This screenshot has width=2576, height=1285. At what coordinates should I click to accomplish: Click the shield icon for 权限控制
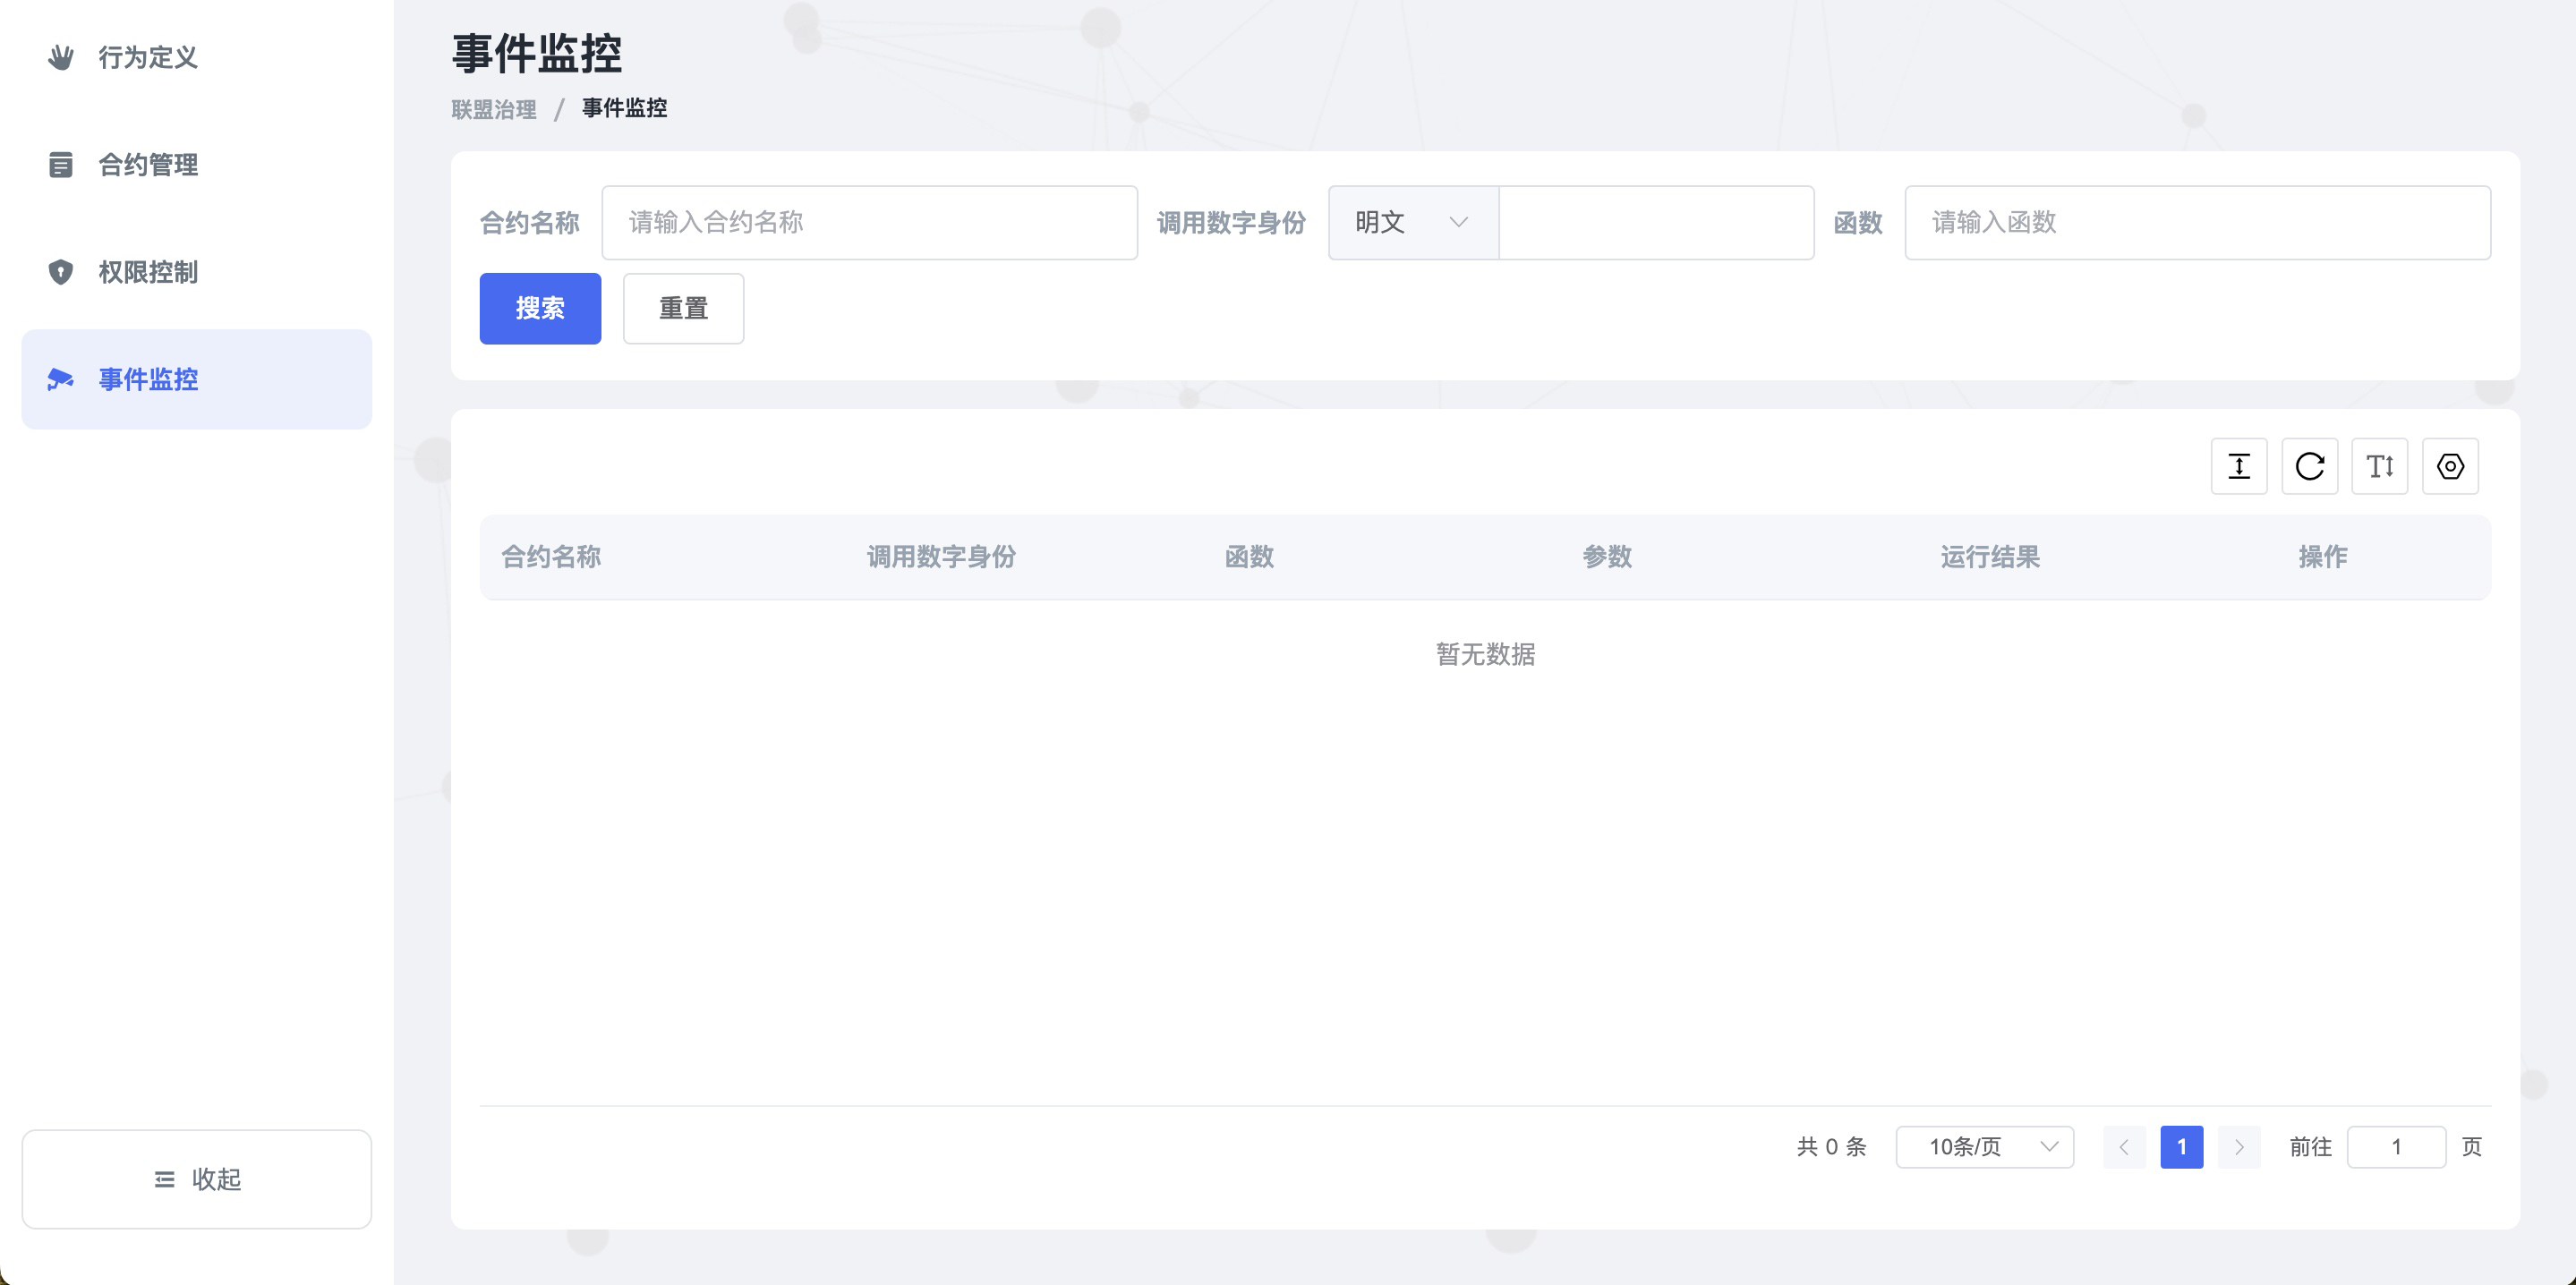61,272
